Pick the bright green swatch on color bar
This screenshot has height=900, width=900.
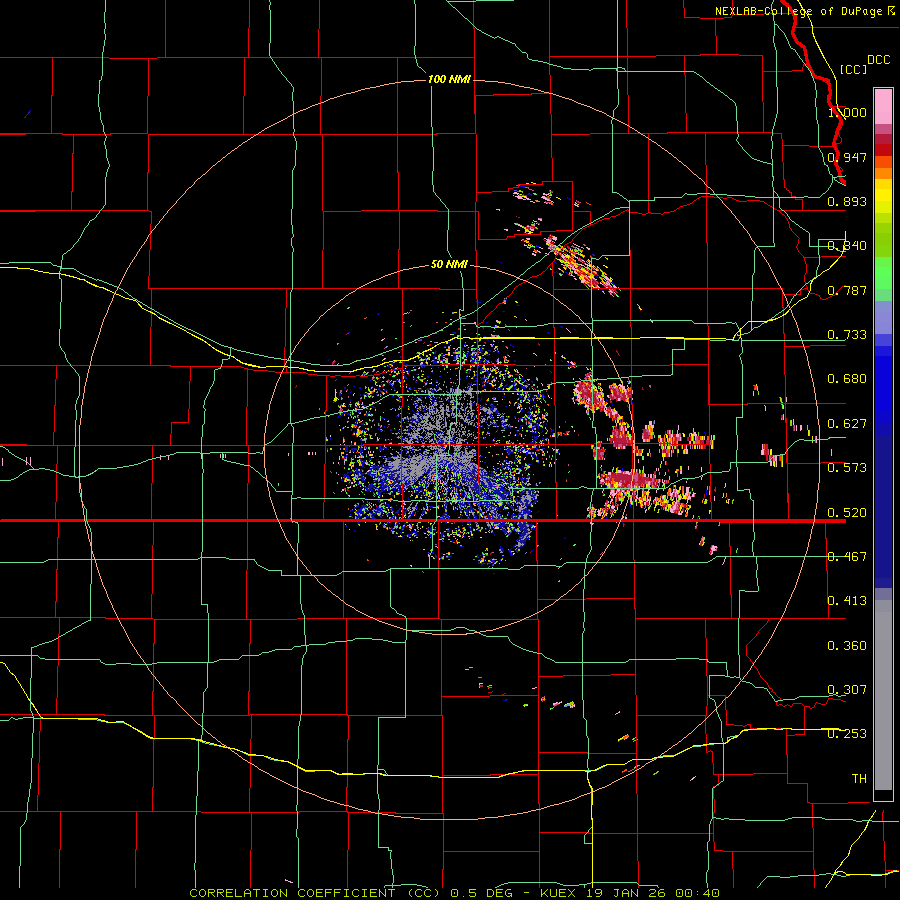883,273
